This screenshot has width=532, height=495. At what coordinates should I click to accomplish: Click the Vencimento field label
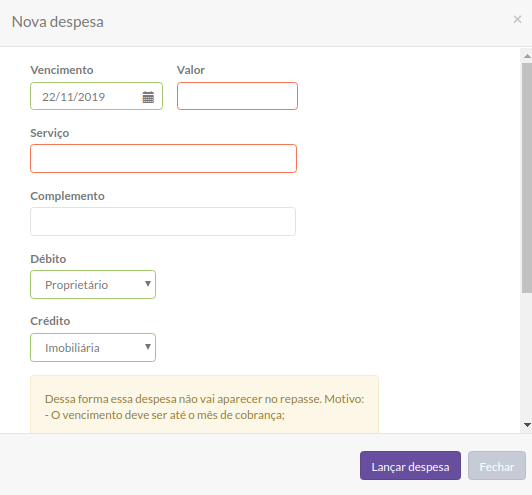pos(62,70)
